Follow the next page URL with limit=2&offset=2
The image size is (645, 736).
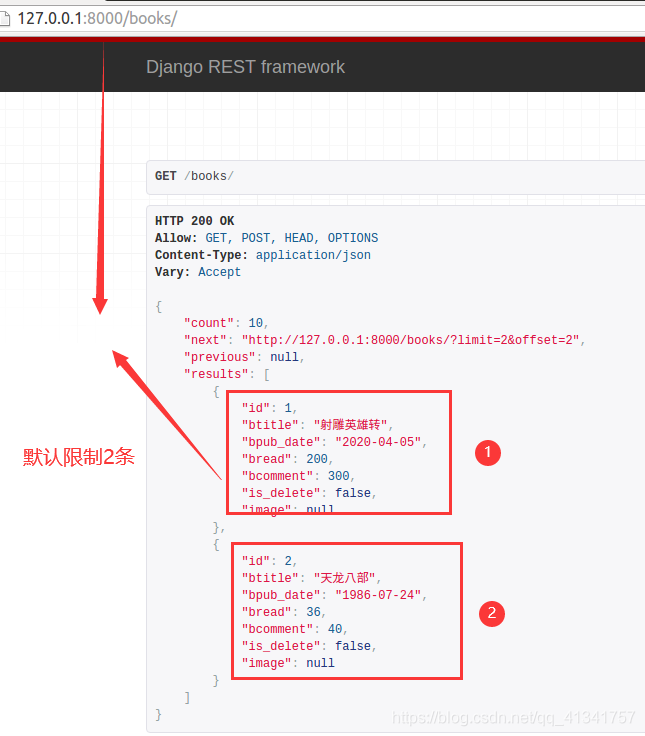click(x=411, y=340)
